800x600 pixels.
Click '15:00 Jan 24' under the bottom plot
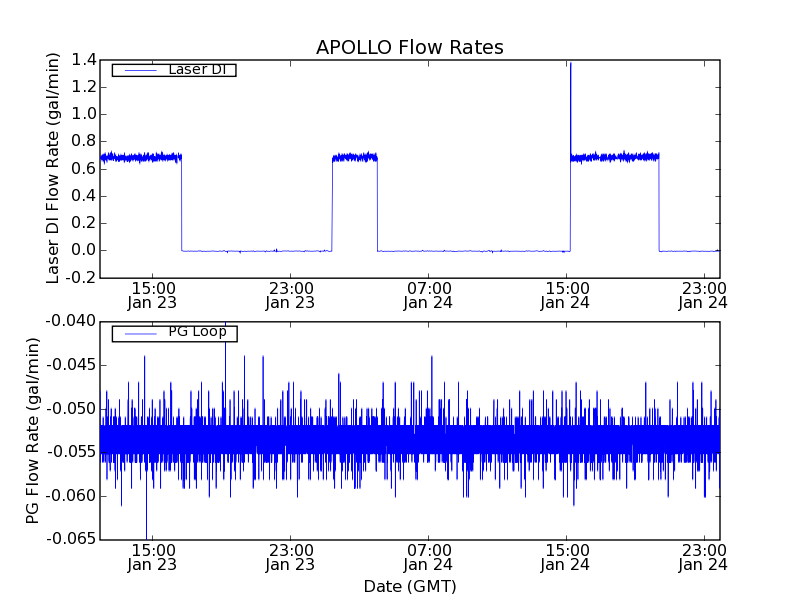coord(566,558)
